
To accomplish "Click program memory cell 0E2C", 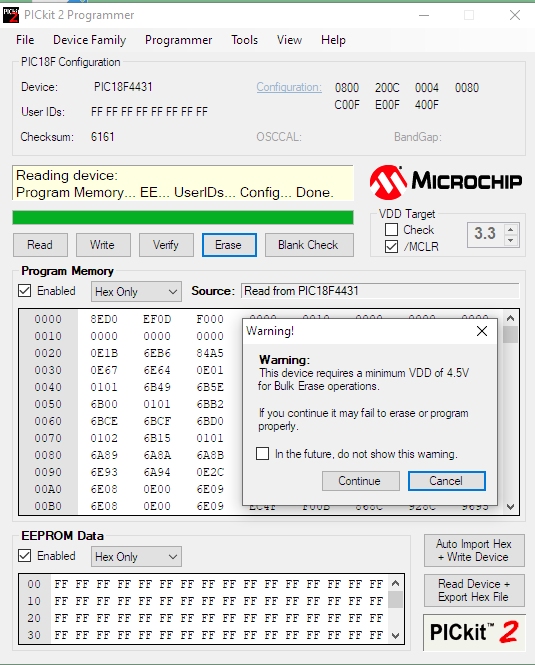I will pos(210,472).
